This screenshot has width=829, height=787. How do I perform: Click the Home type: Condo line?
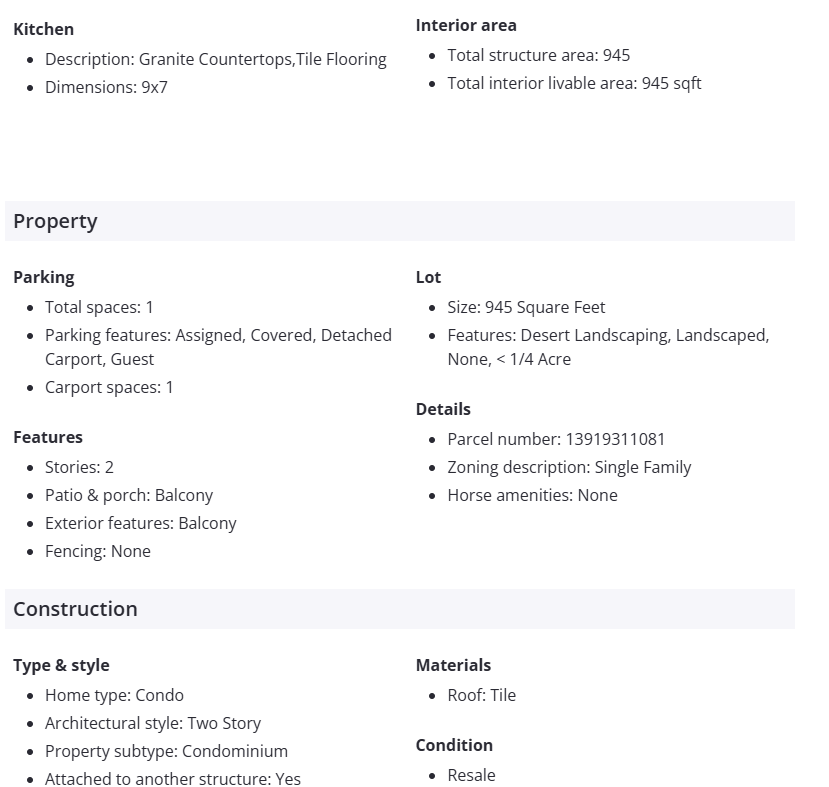[114, 695]
